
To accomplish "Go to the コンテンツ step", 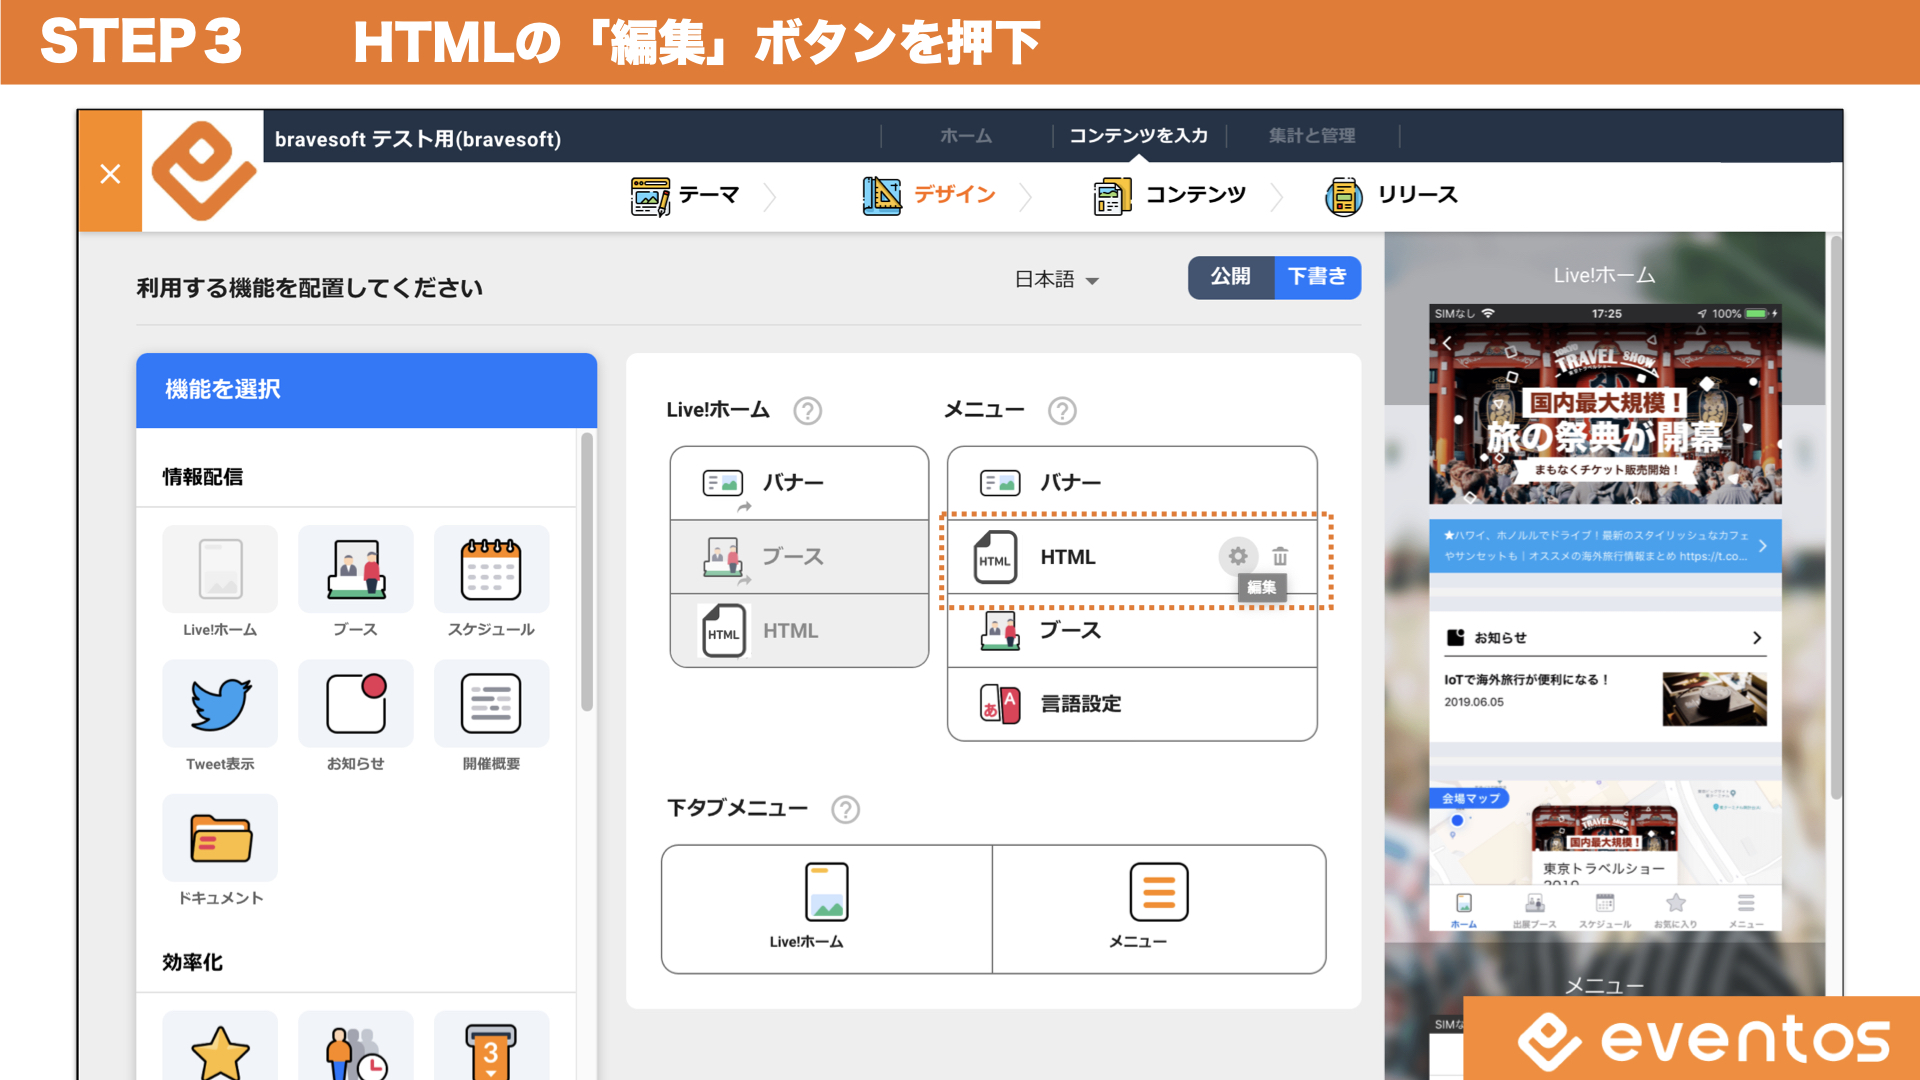I will point(1170,196).
